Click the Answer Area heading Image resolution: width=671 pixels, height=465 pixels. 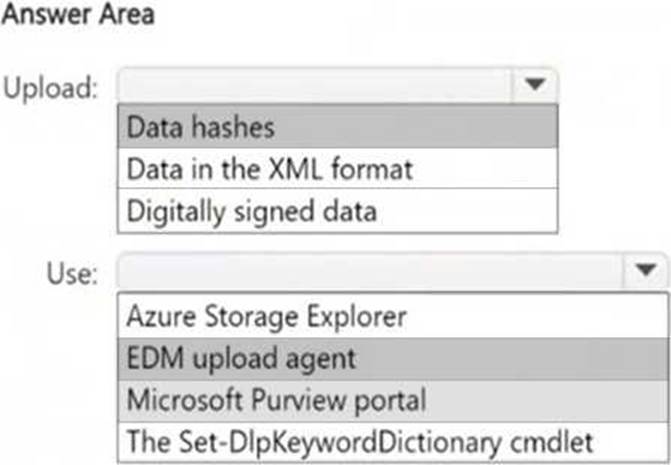tap(79, 17)
